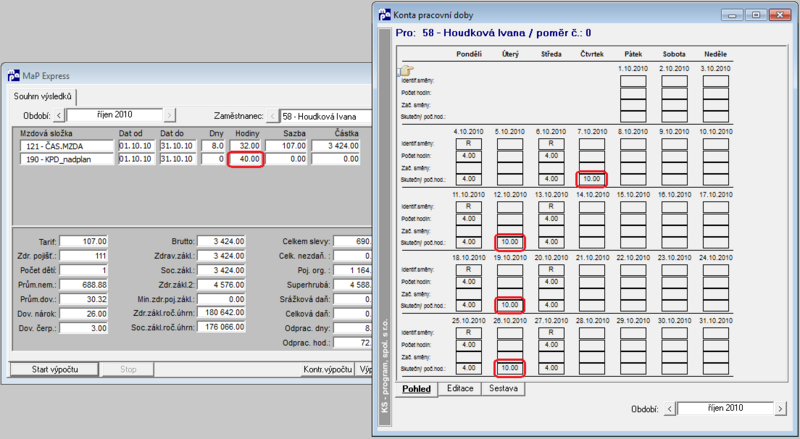Click the employee field 58 - Houdková Ivana
Image resolution: width=800 pixels, height=439 pixels.
326,116
